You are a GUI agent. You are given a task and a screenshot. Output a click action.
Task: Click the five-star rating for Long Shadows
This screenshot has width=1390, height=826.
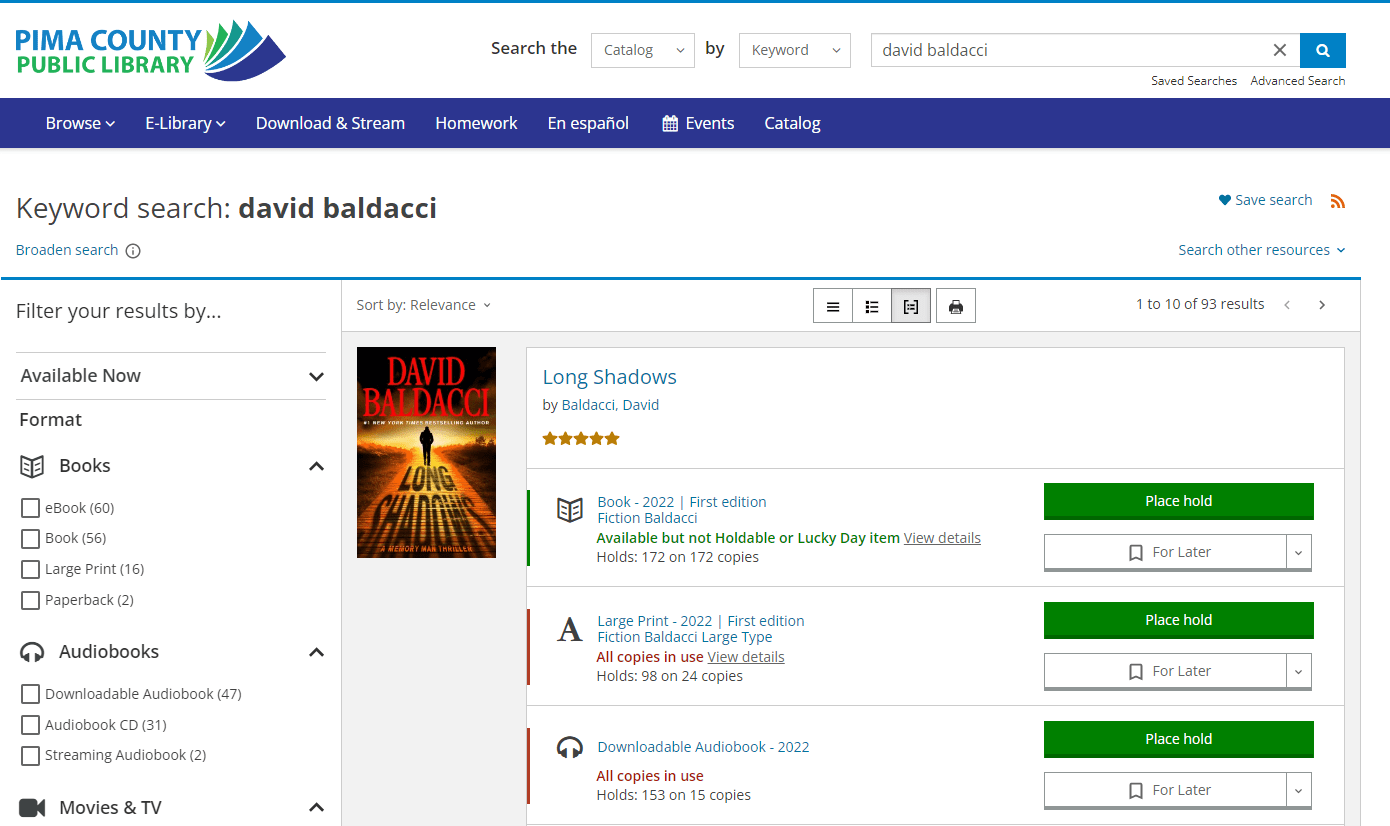click(581, 438)
